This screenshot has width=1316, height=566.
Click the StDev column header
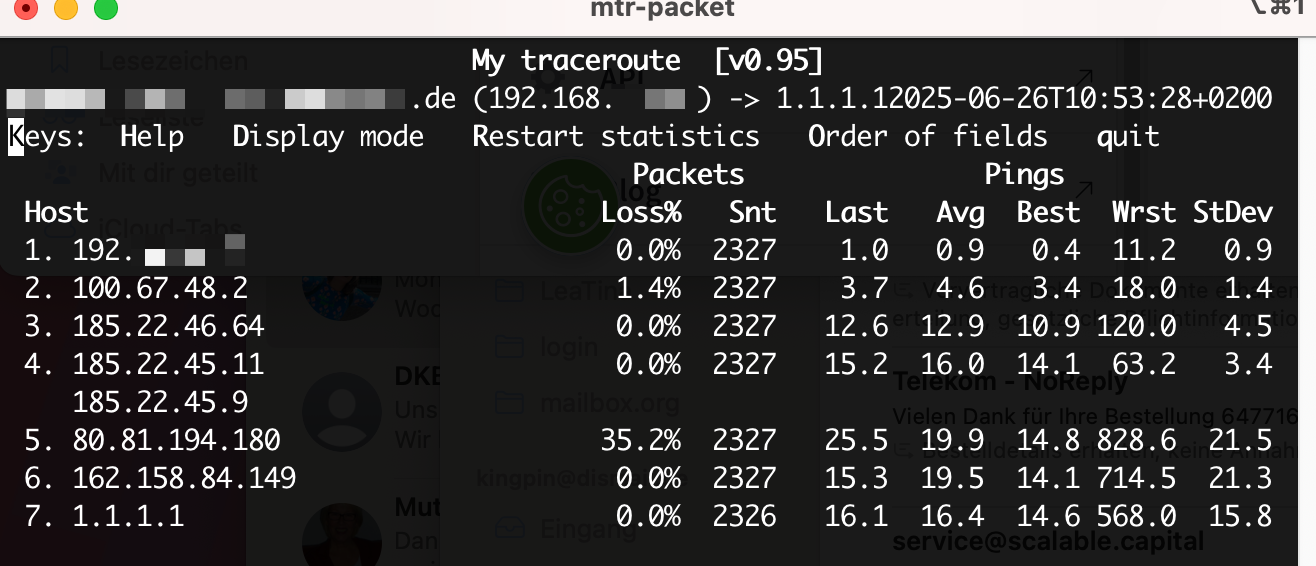click(x=1233, y=212)
